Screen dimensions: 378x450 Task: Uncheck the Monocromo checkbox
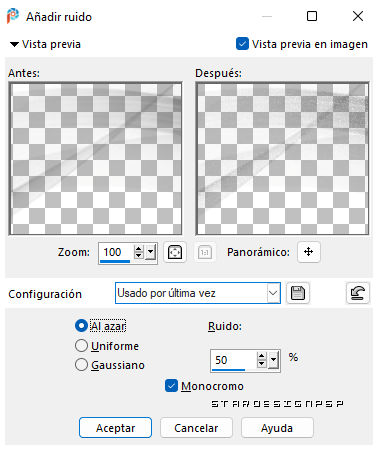click(x=171, y=386)
